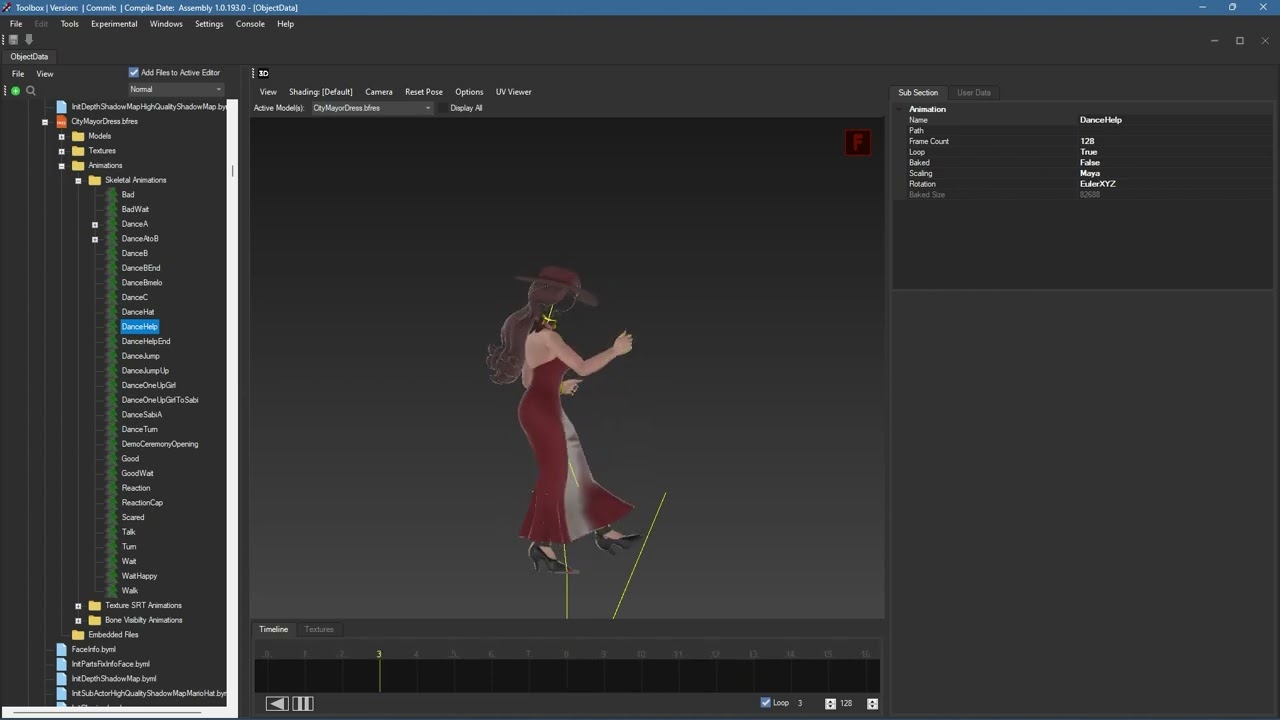Click the red F orientation cube
The image size is (1280, 720).
[857, 143]
